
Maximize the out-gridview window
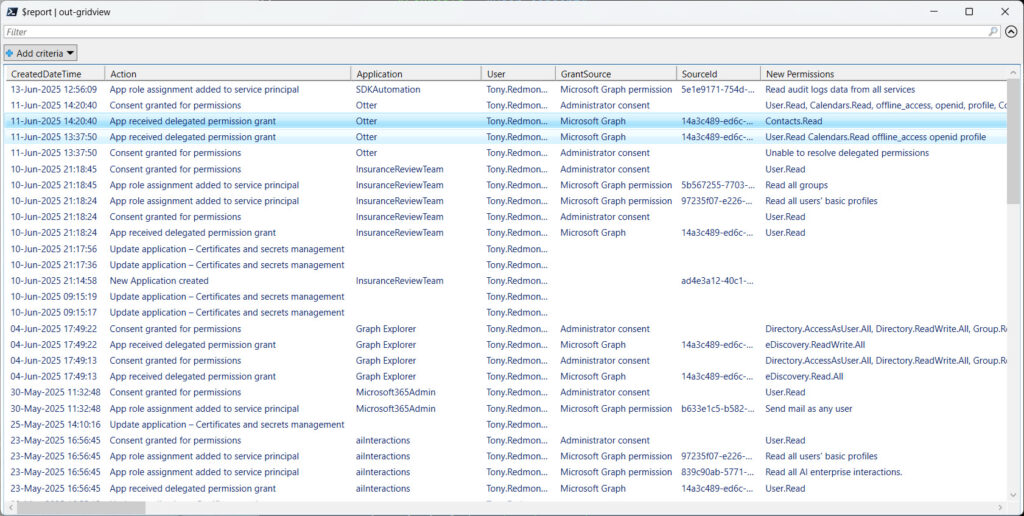click(x=969, y=12)
